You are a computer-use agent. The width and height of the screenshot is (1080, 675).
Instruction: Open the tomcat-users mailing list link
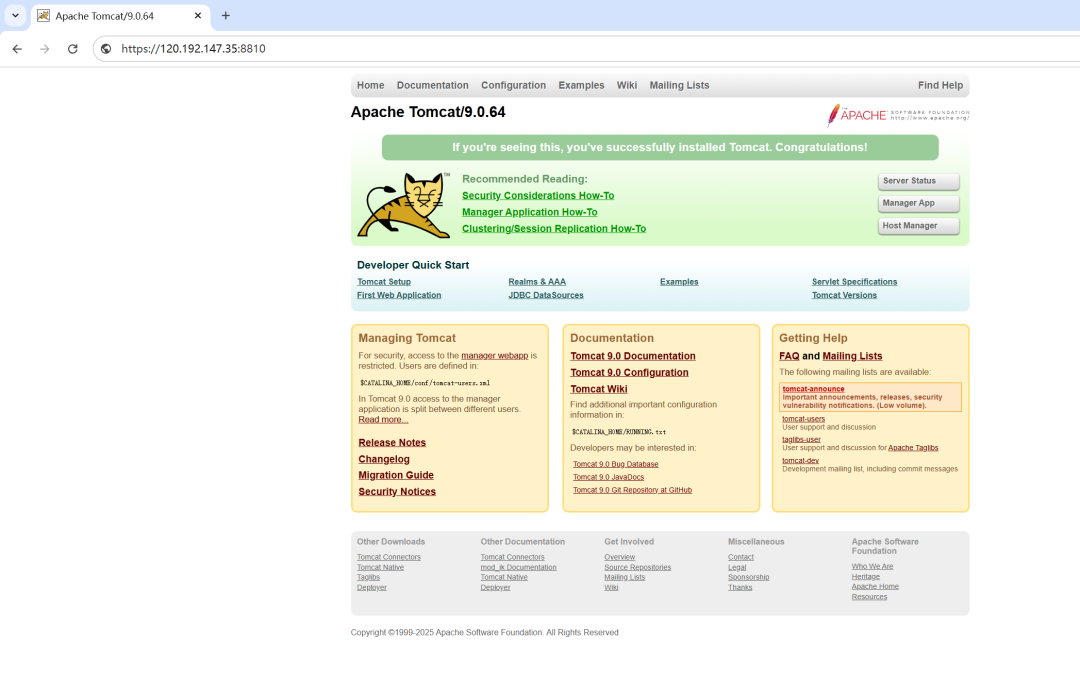803,419
